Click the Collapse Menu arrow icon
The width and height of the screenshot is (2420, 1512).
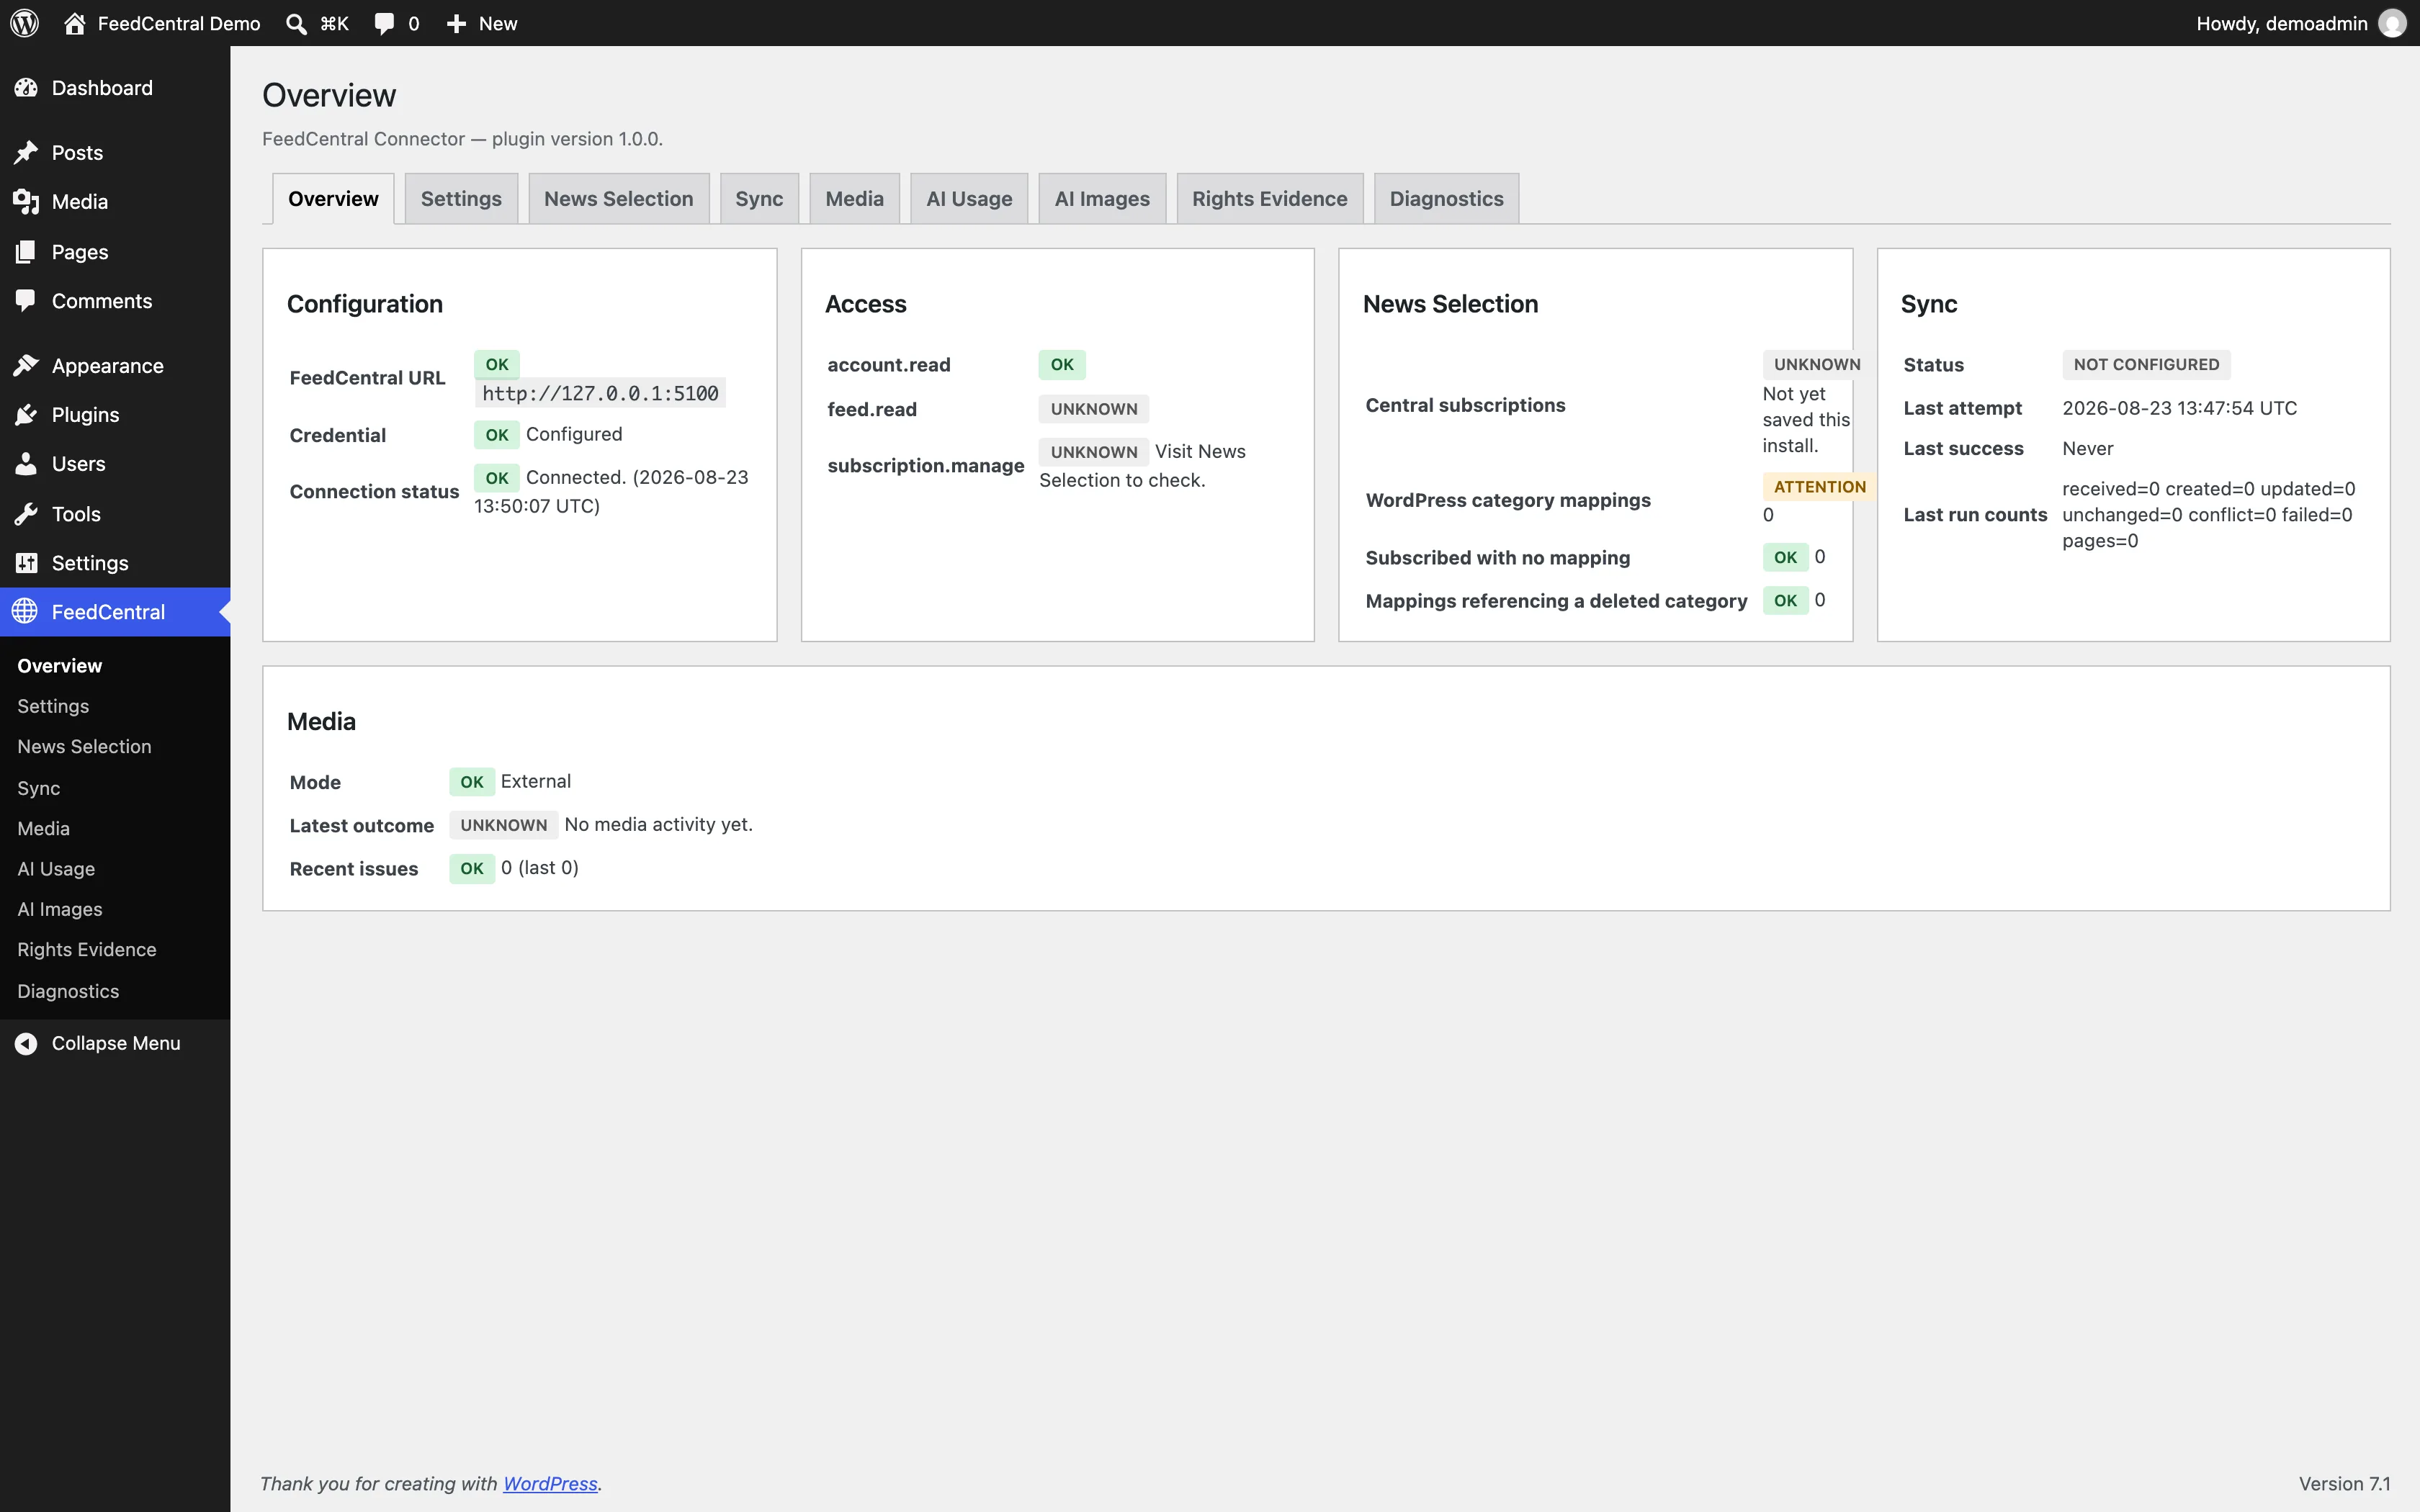pyautogui.click(x=26, y=1043)
